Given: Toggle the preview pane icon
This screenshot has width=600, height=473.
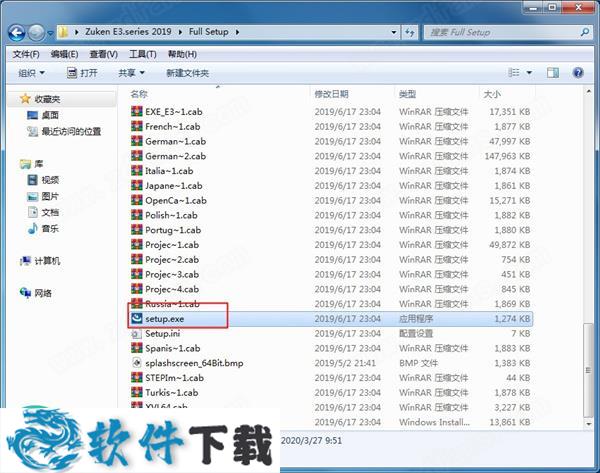Looking at the screenshot, I should (553, 72).
